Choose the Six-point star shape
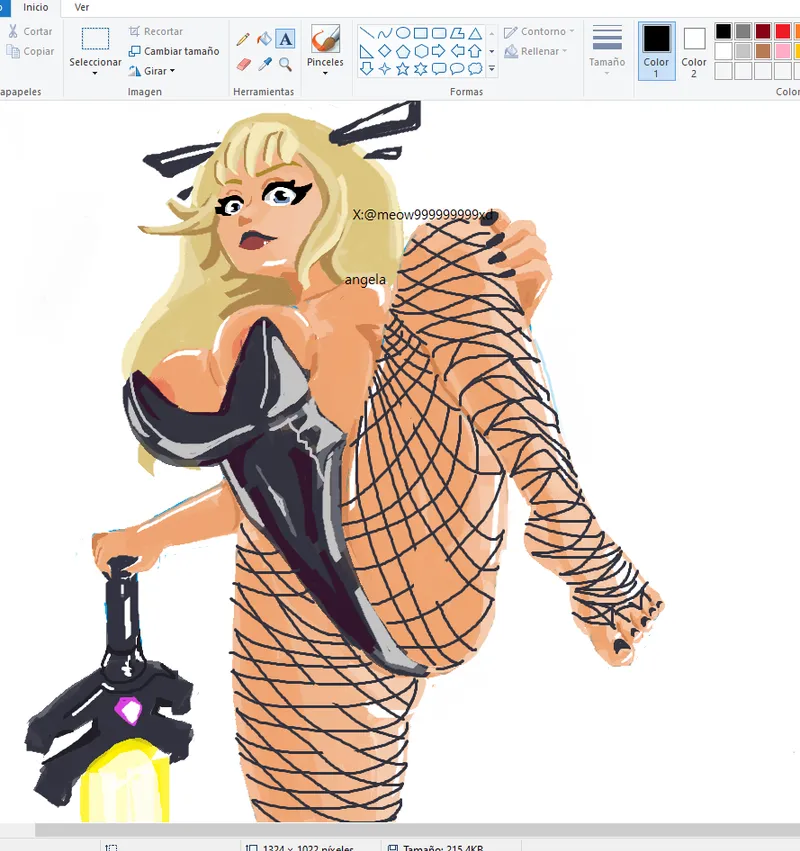 421,69
